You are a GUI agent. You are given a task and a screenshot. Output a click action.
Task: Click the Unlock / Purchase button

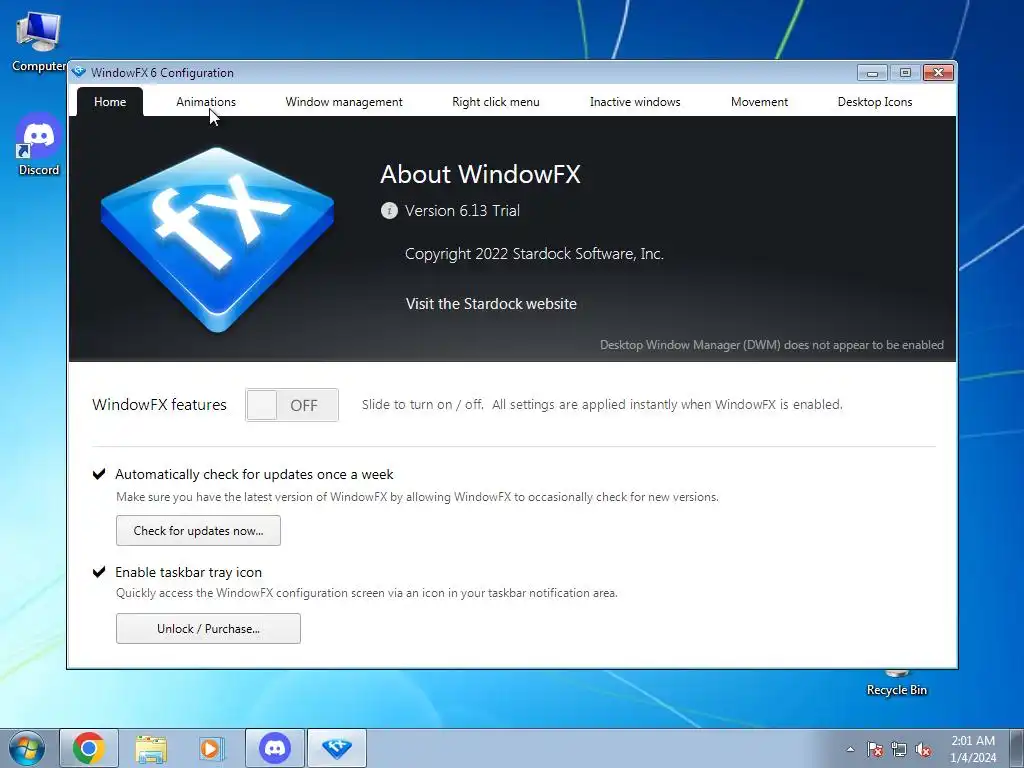(208, 628)
